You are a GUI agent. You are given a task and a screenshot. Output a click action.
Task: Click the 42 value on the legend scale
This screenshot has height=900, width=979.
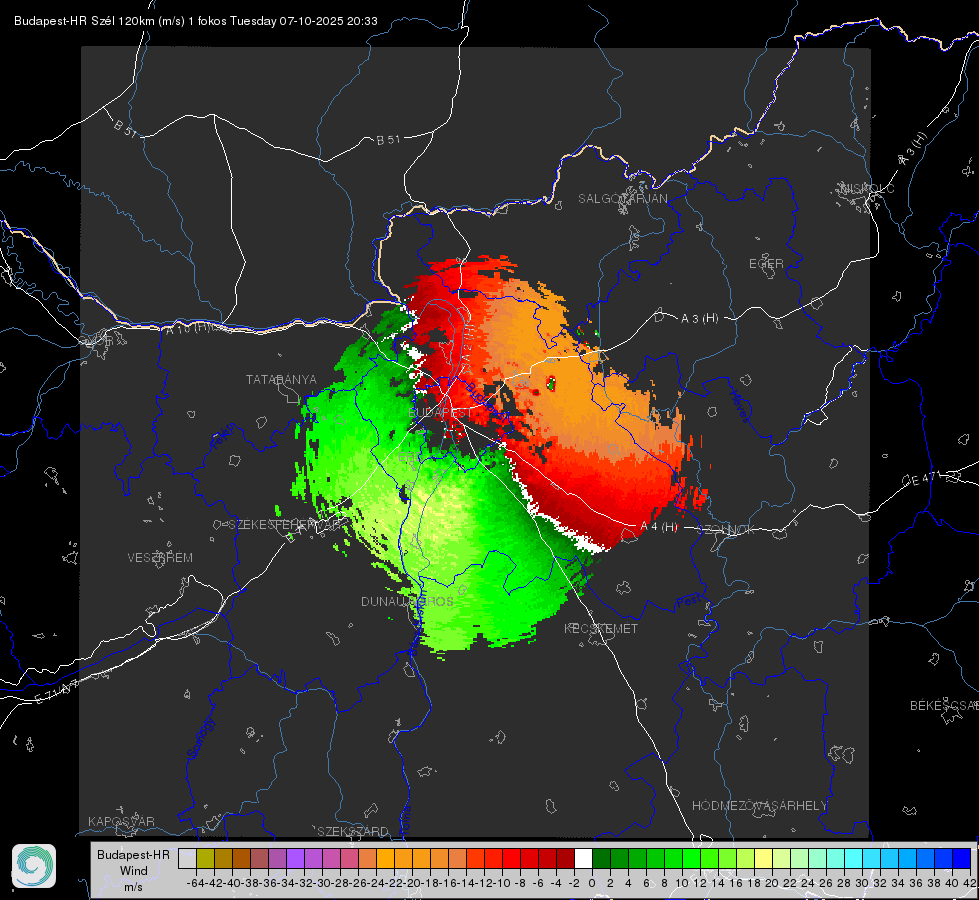point(970,883)
